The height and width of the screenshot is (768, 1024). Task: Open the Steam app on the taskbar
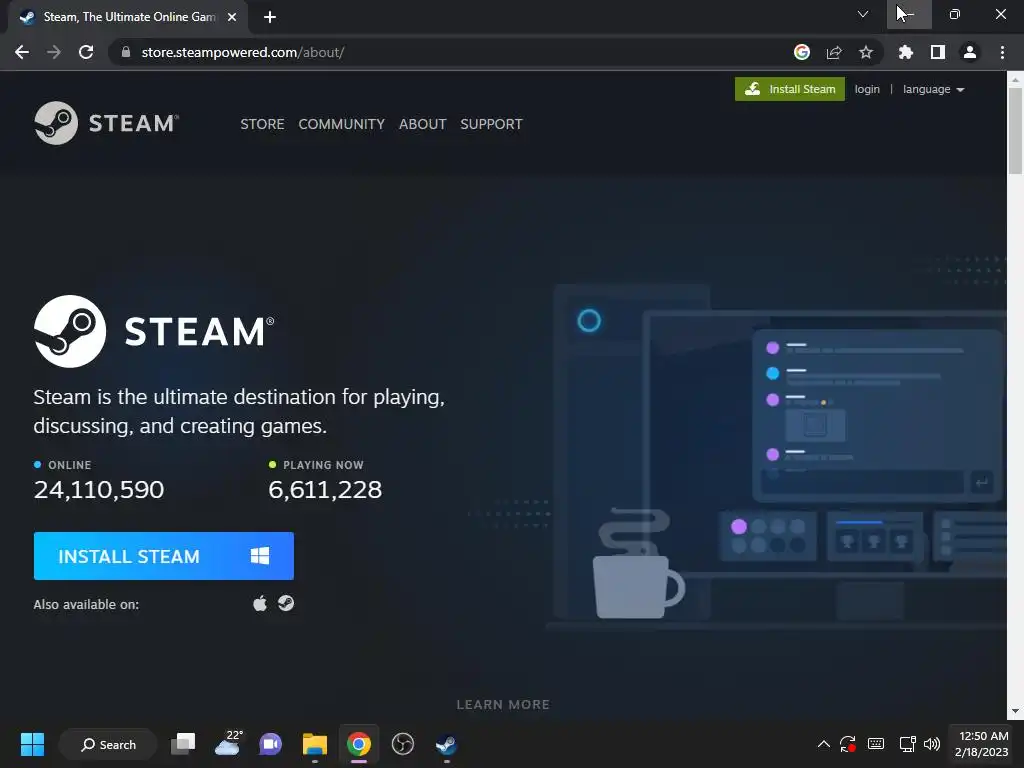click(x=447, y=744)
